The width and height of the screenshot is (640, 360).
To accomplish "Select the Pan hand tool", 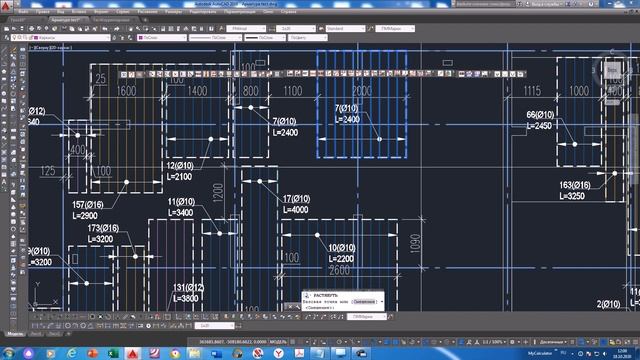I will pyautogui.click(x=131, y=29).
